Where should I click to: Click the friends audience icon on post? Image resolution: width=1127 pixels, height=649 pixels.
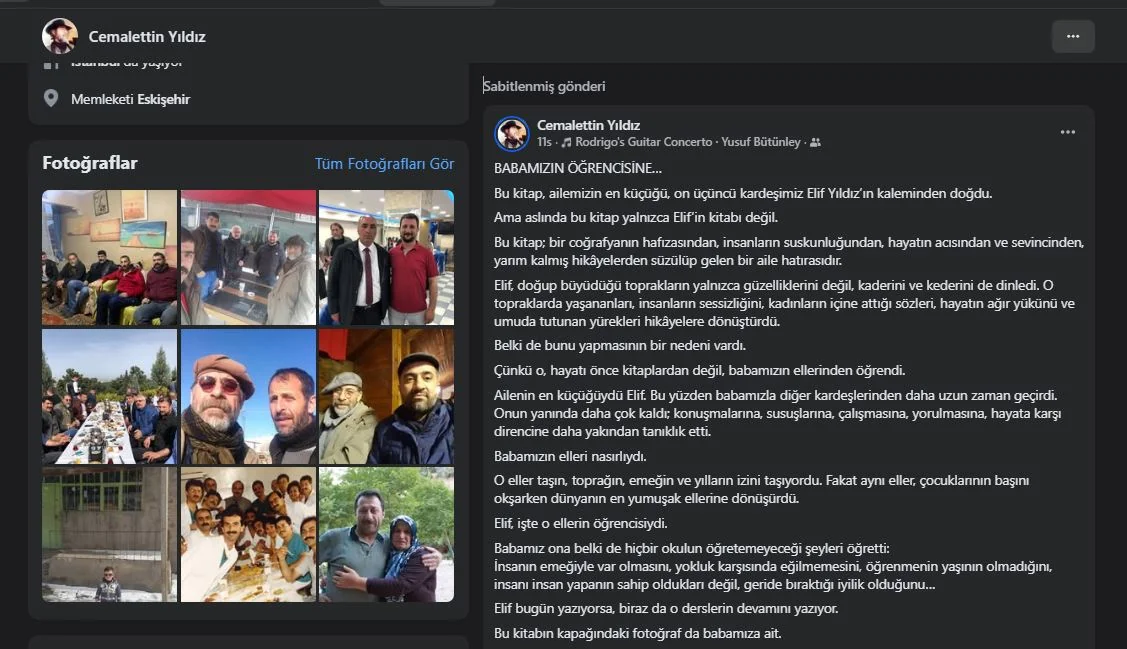(x=815, y=142)
